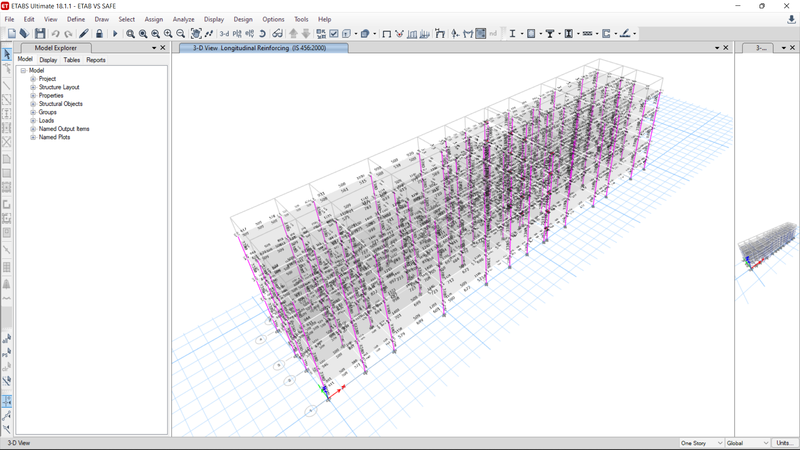The width and height of the screenshot is (800, 450).
Task: Click the Zoom Out minus magnifier icon
Action: [x=181, y=34]
